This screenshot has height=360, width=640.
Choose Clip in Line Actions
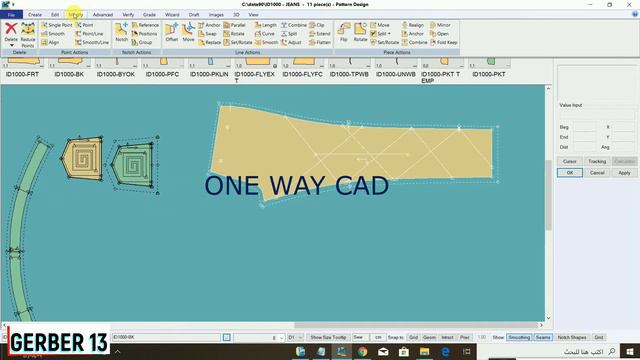317,25
